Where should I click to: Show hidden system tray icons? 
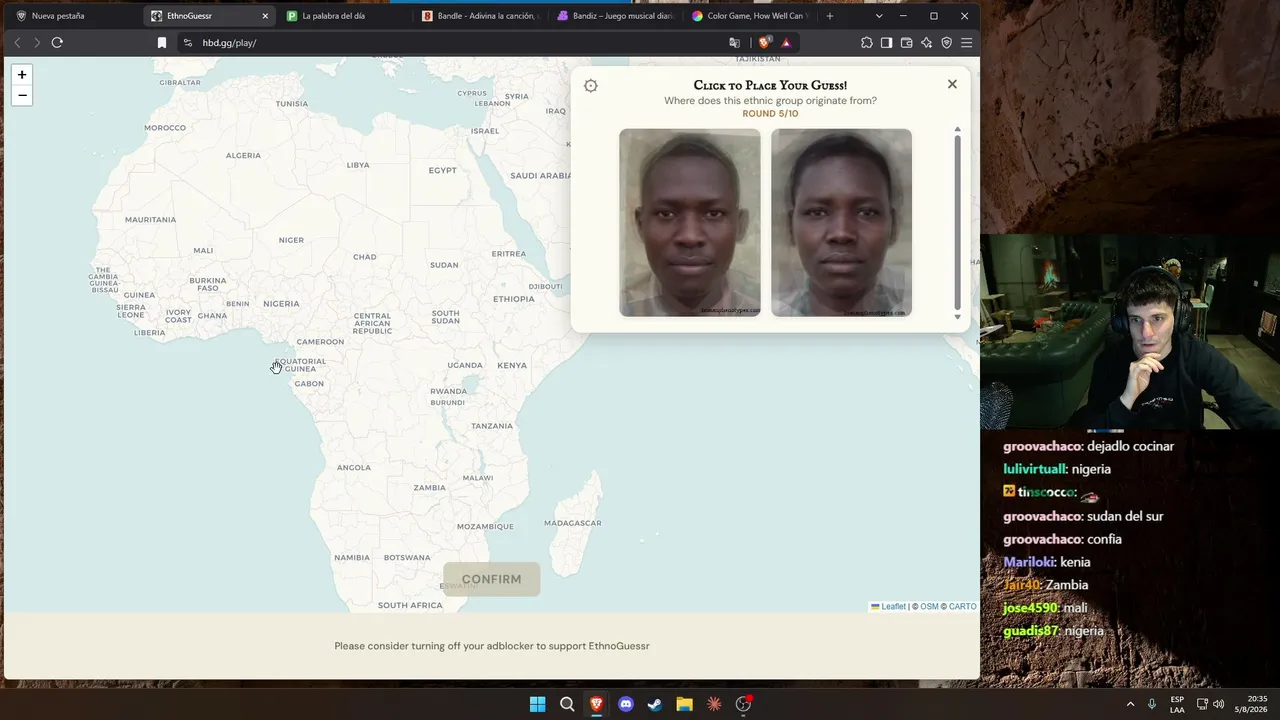(1131, 704)
